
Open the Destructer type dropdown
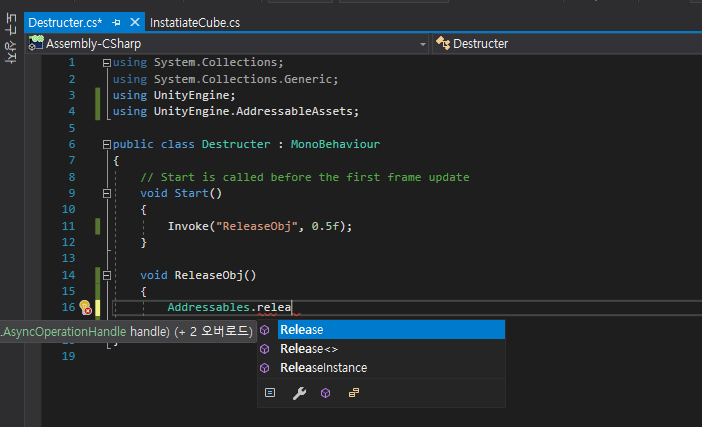pyautogui.click(x=690, y=44)
